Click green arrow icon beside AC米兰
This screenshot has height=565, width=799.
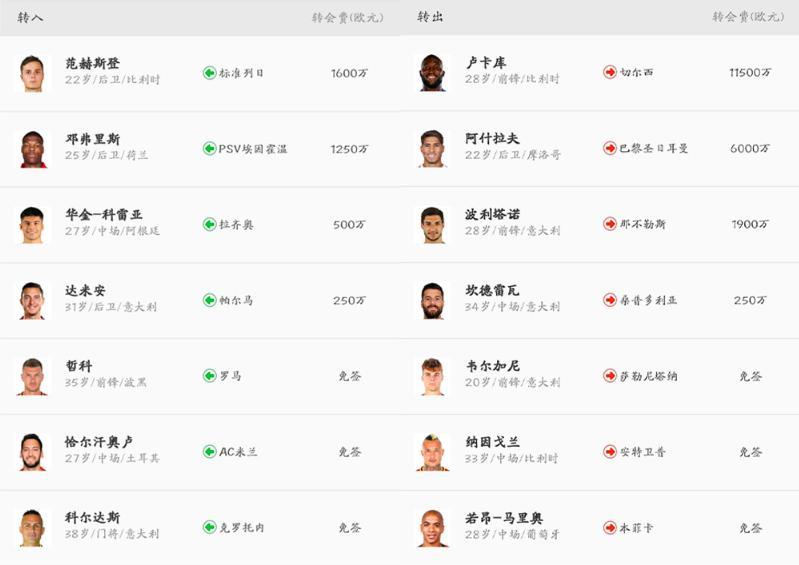[209, 452]
